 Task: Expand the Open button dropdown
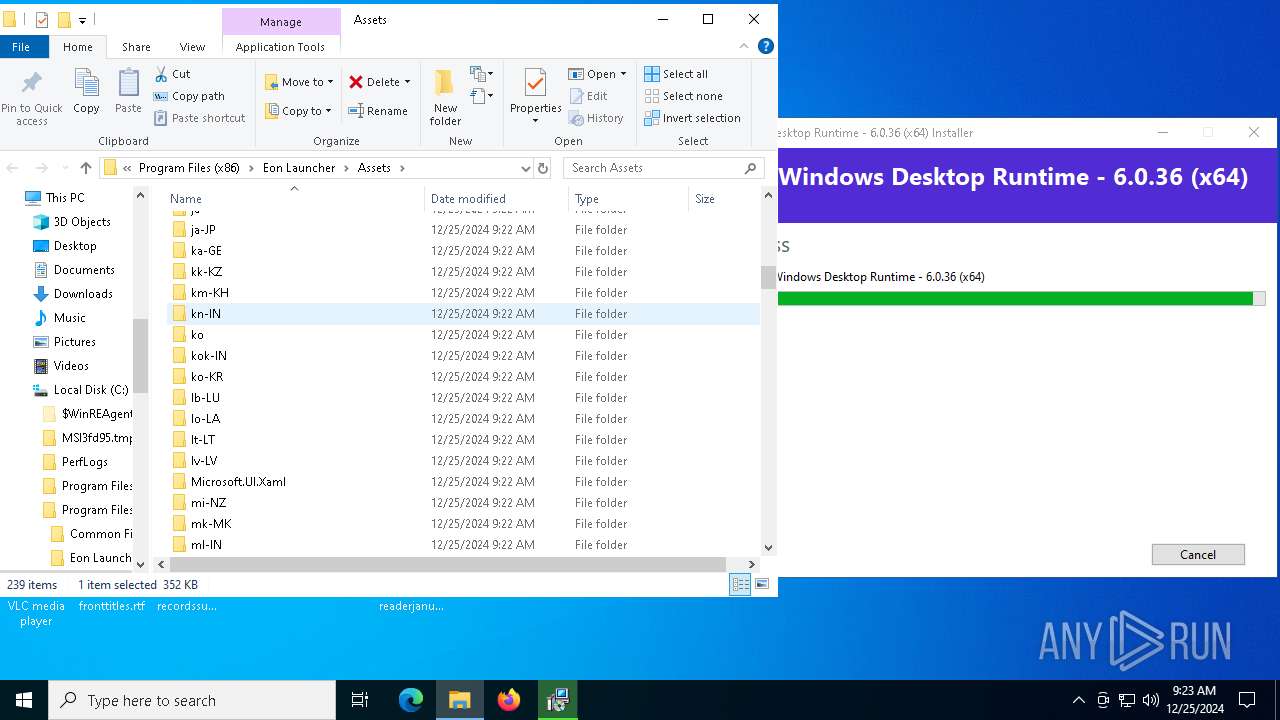click(x=623, y=74)
